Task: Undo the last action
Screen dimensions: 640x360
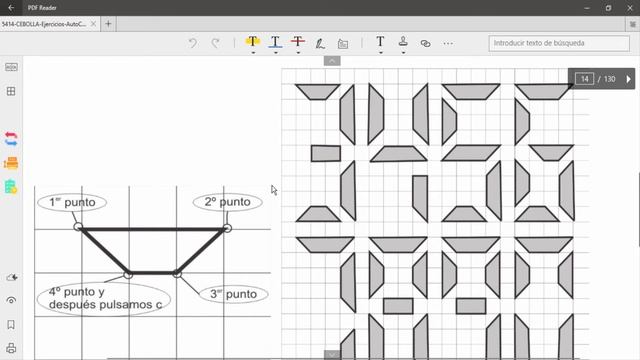Action: tap(193, 43)
